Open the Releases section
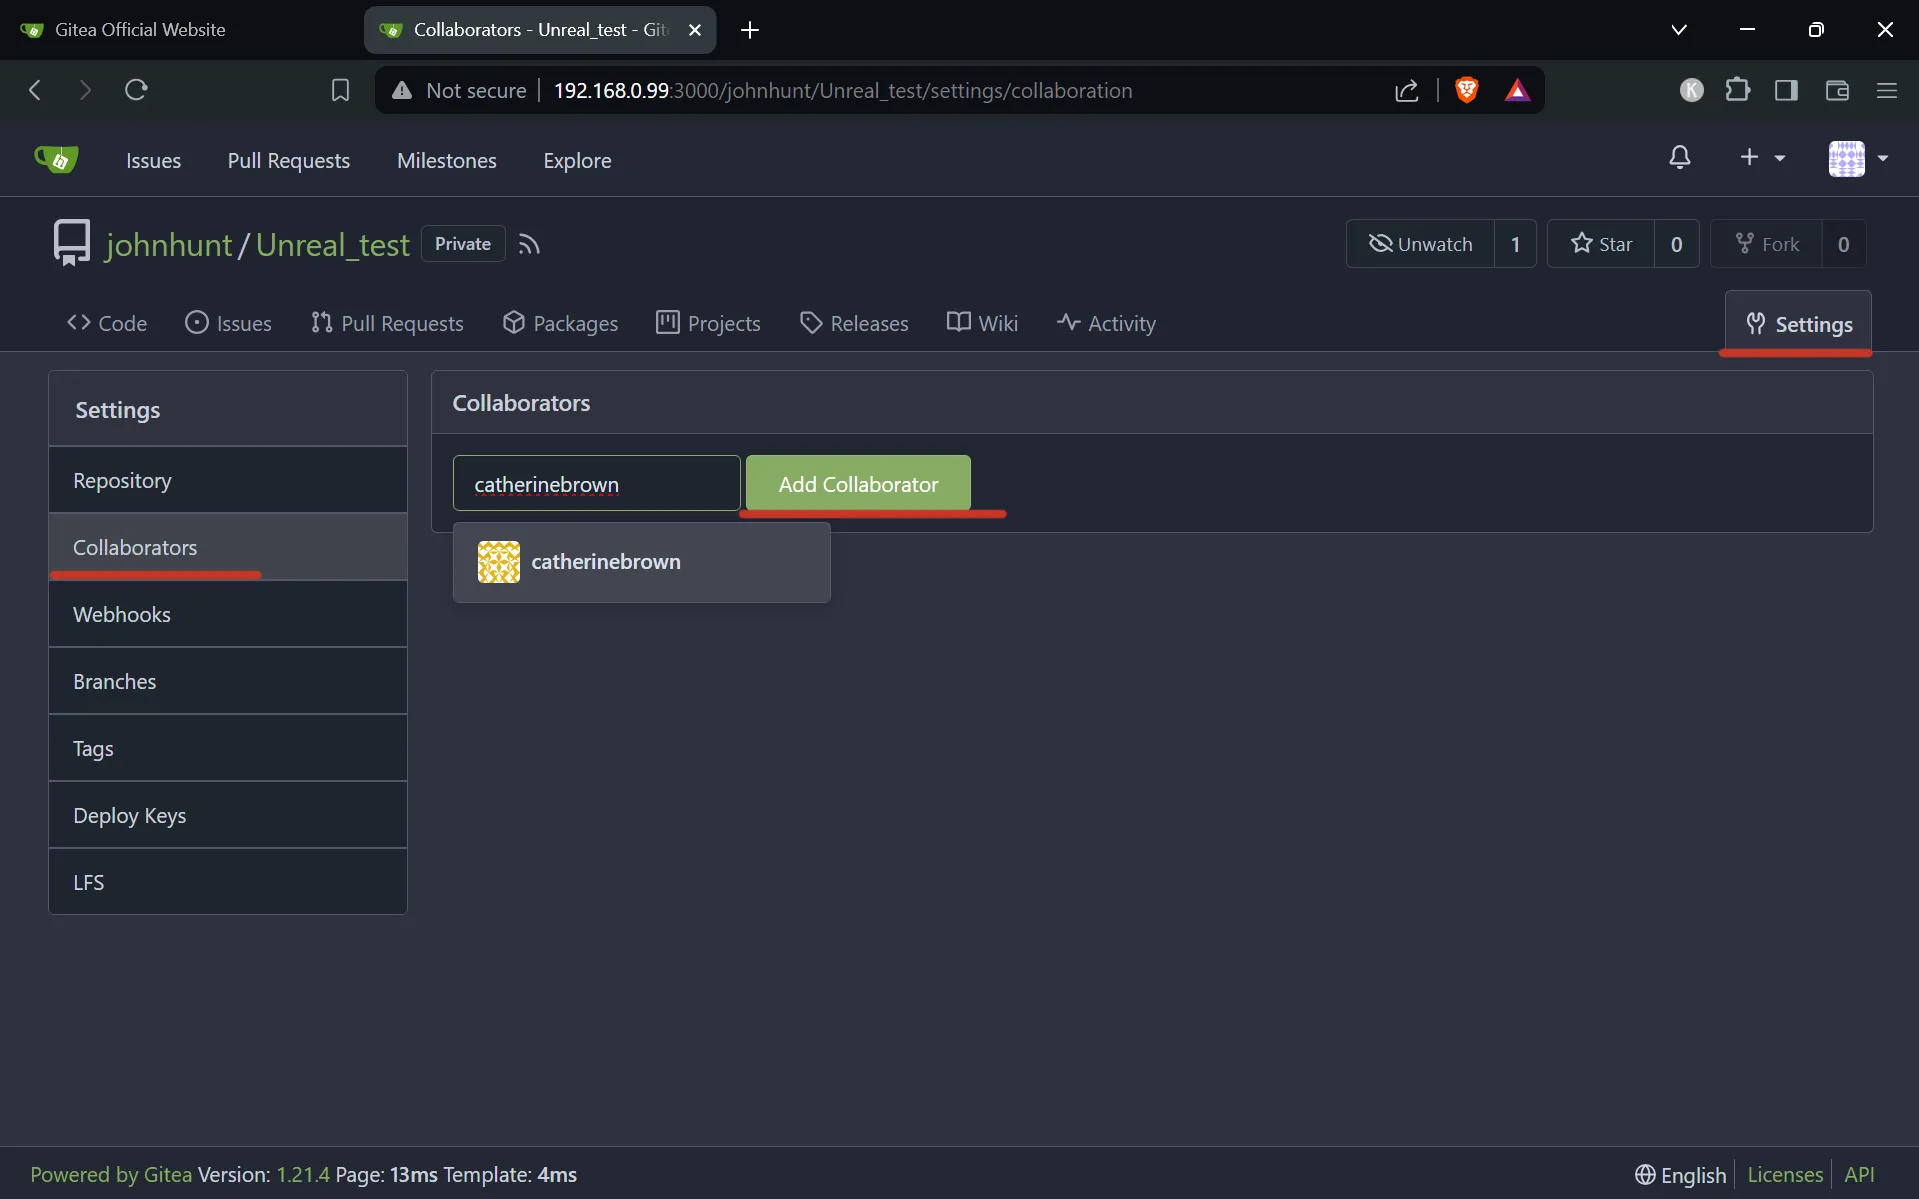1919x1199 pixels. click(x=855, y=323)
